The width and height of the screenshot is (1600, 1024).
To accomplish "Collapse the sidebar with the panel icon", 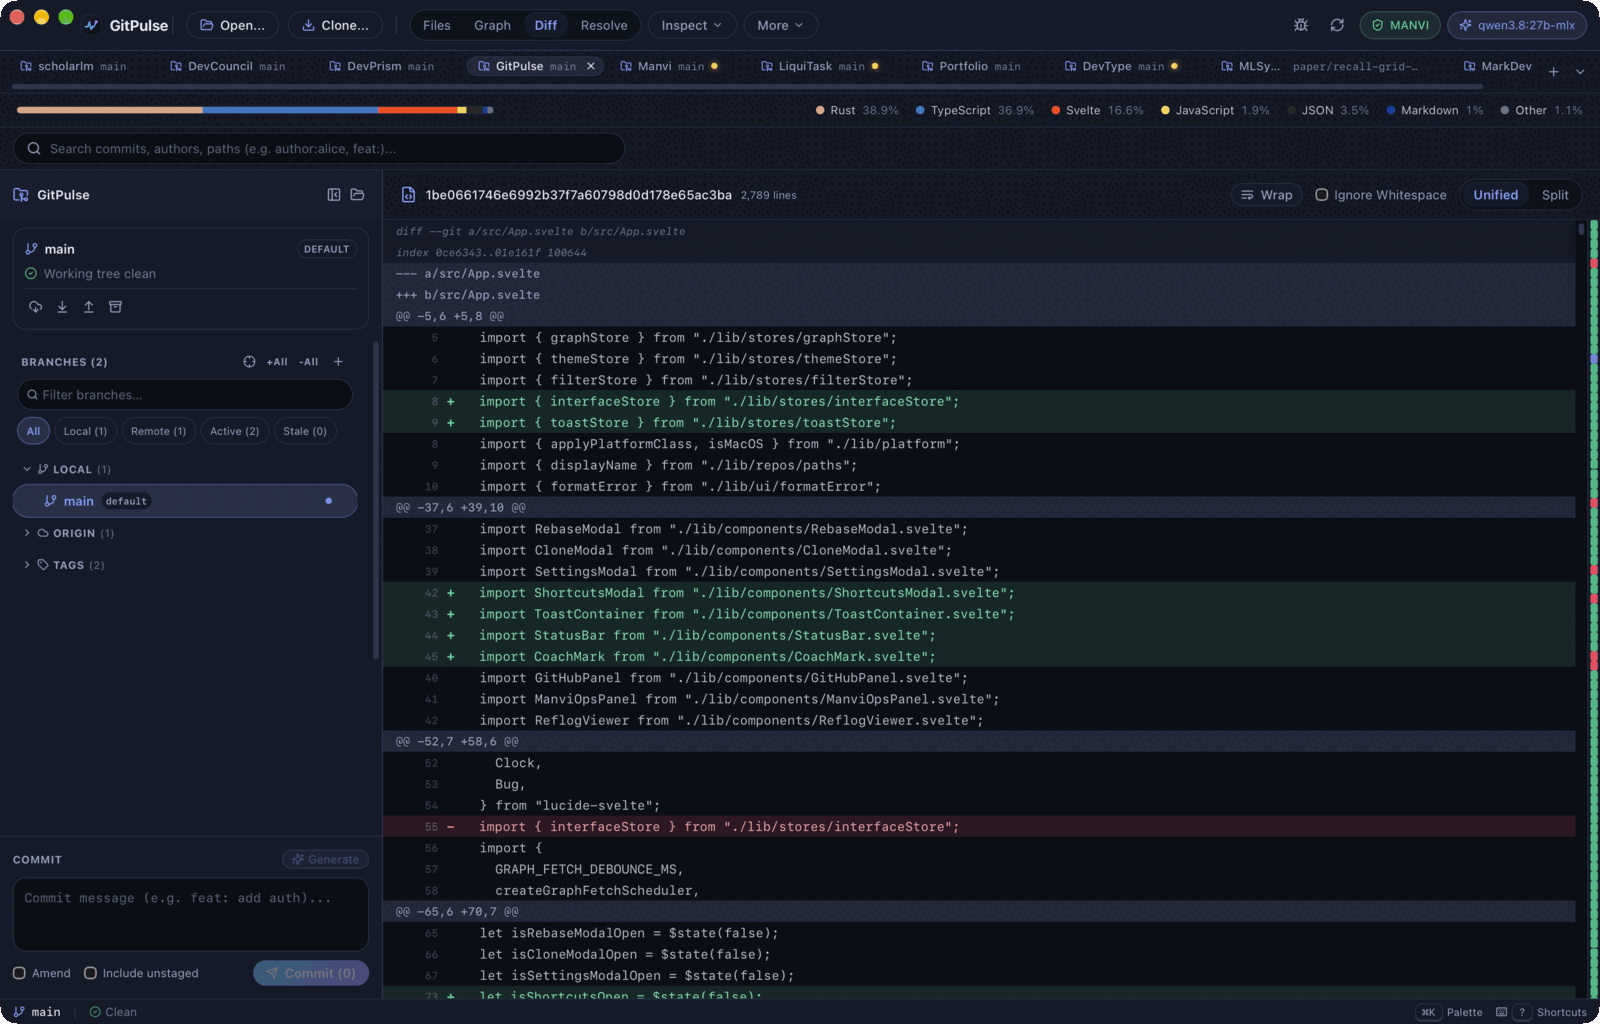I will point(334,195).
